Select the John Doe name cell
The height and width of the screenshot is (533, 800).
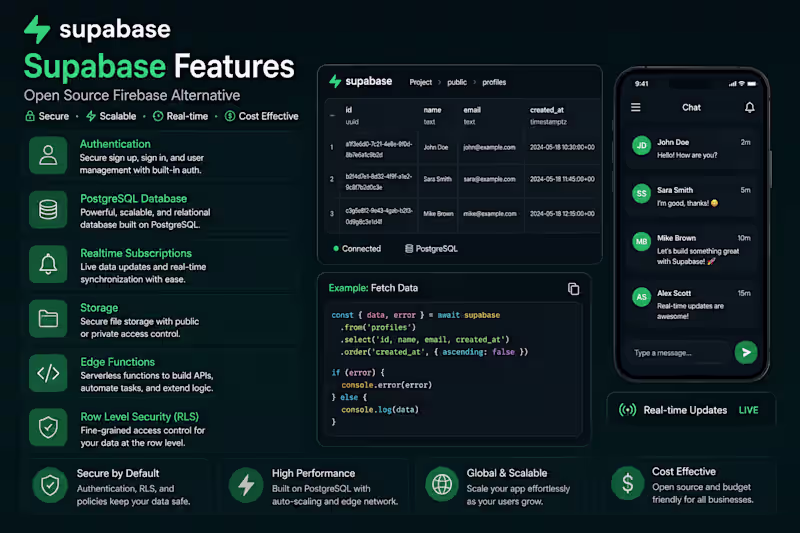(x=436, y=147)
